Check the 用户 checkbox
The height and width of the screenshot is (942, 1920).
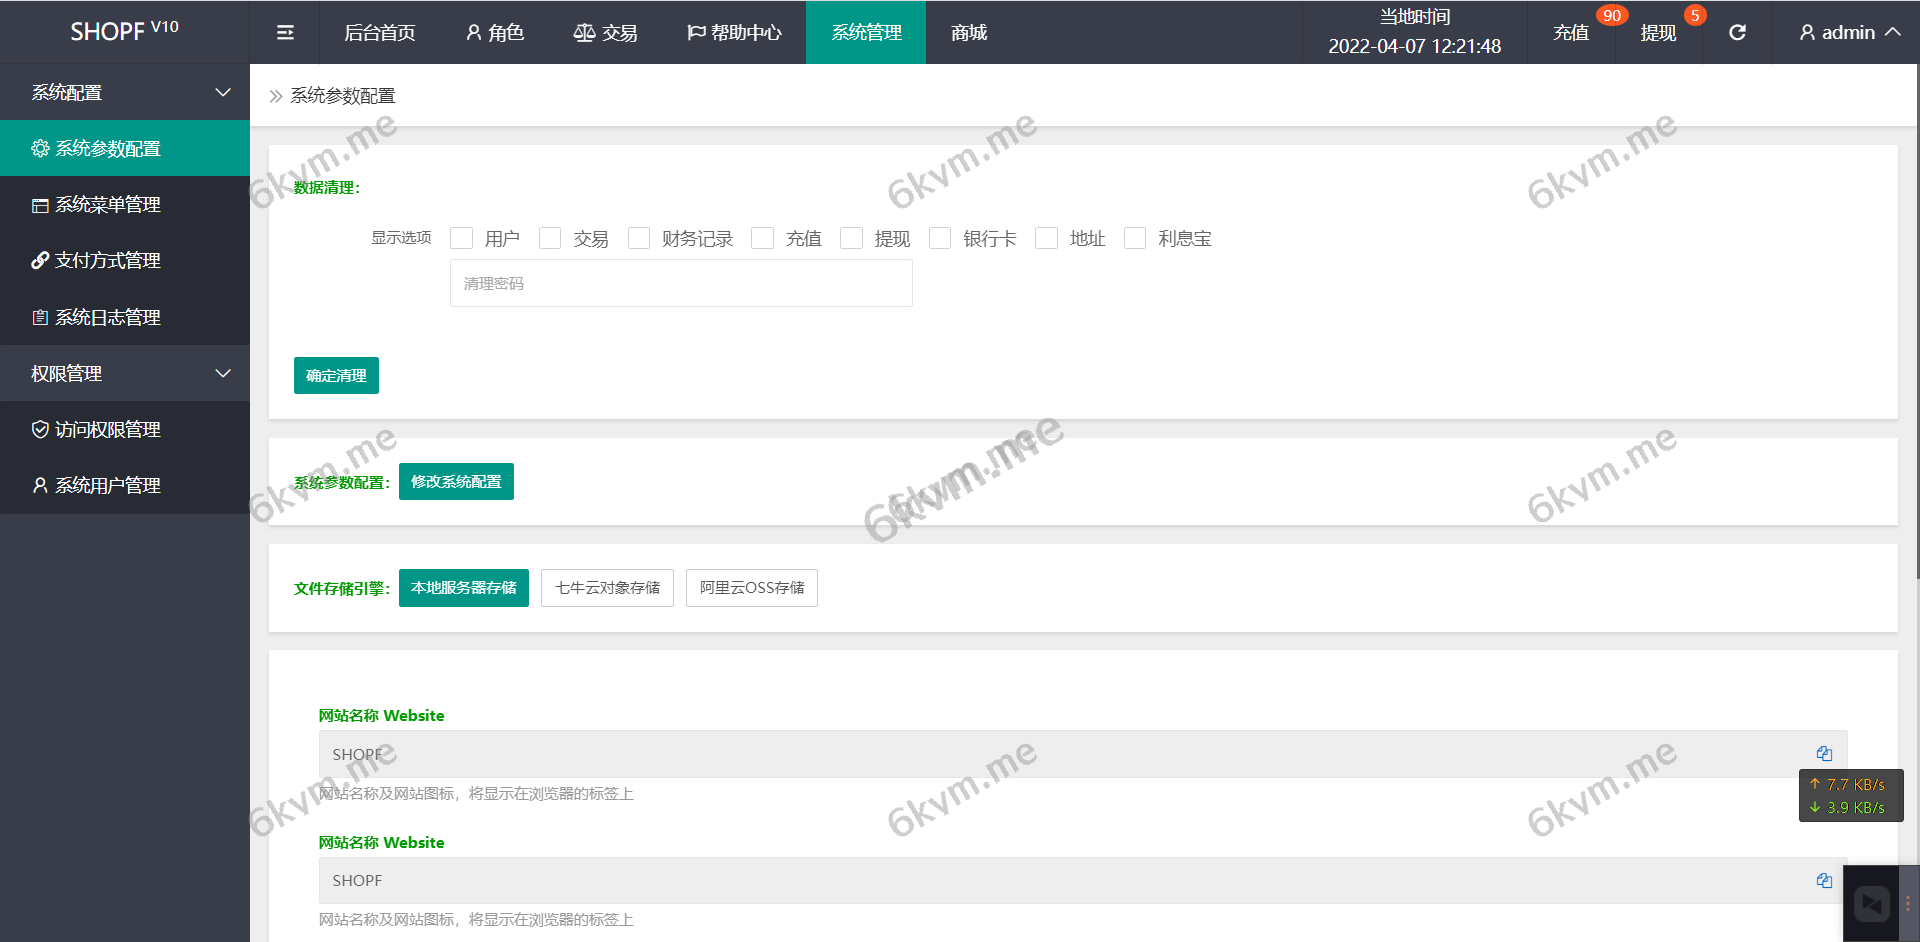click(461, 238)
